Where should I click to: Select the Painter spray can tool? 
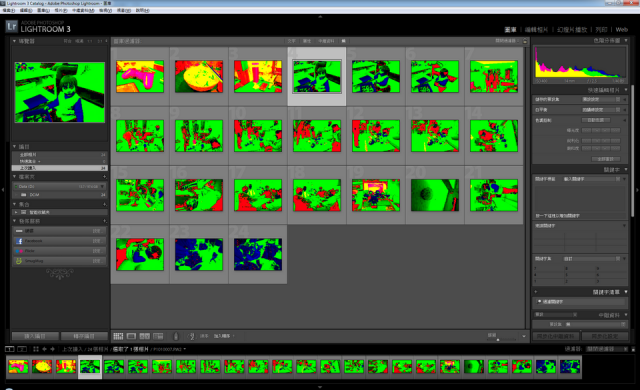(x=176, y=336)
